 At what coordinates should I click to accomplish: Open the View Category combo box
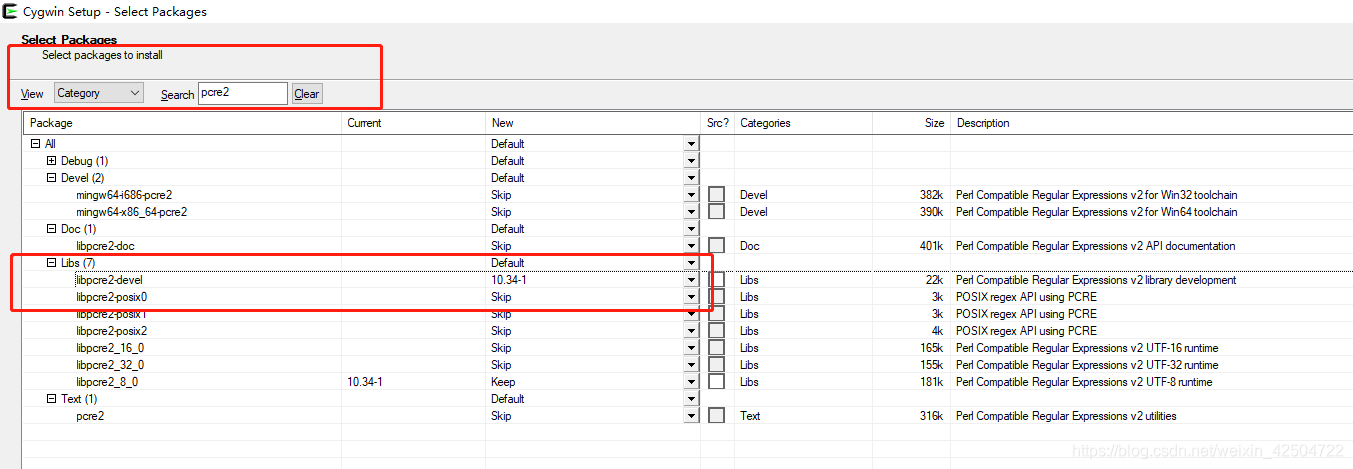(x=99, y=93)
